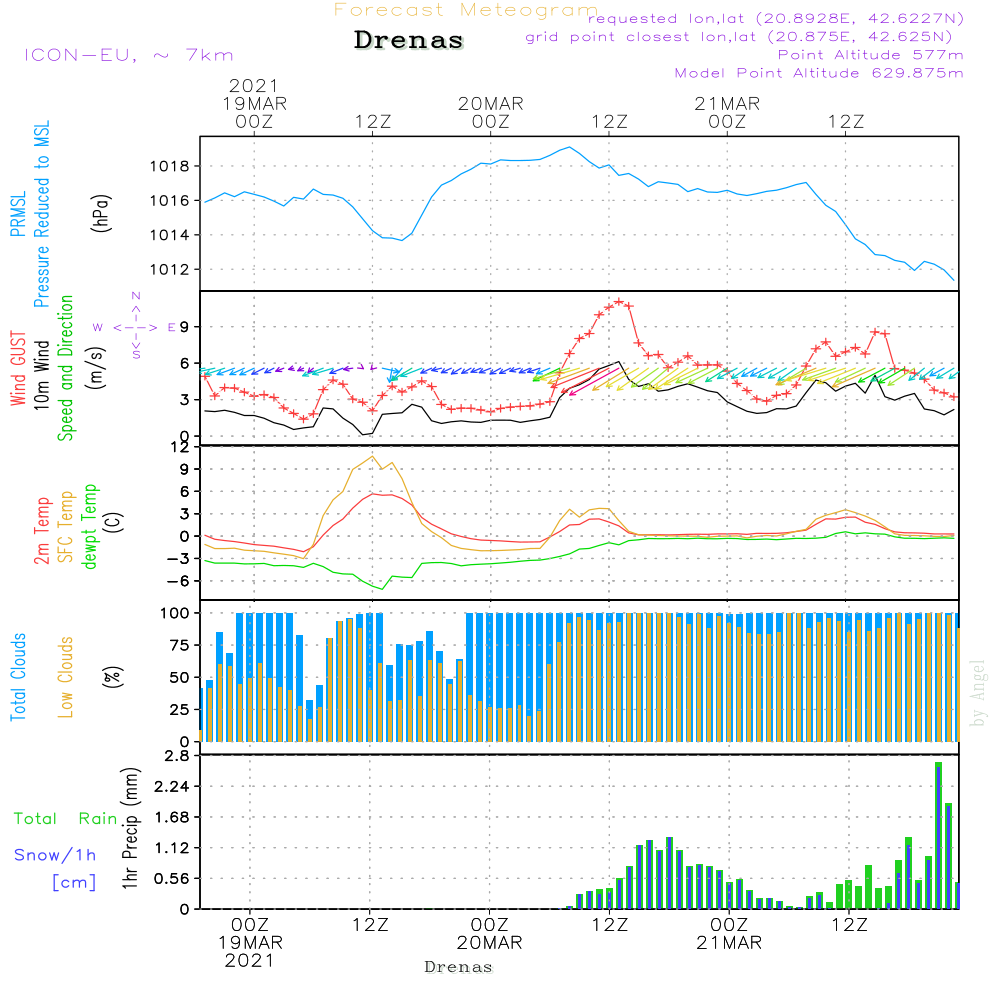Click the '25' cloud percentage tick

180,710
